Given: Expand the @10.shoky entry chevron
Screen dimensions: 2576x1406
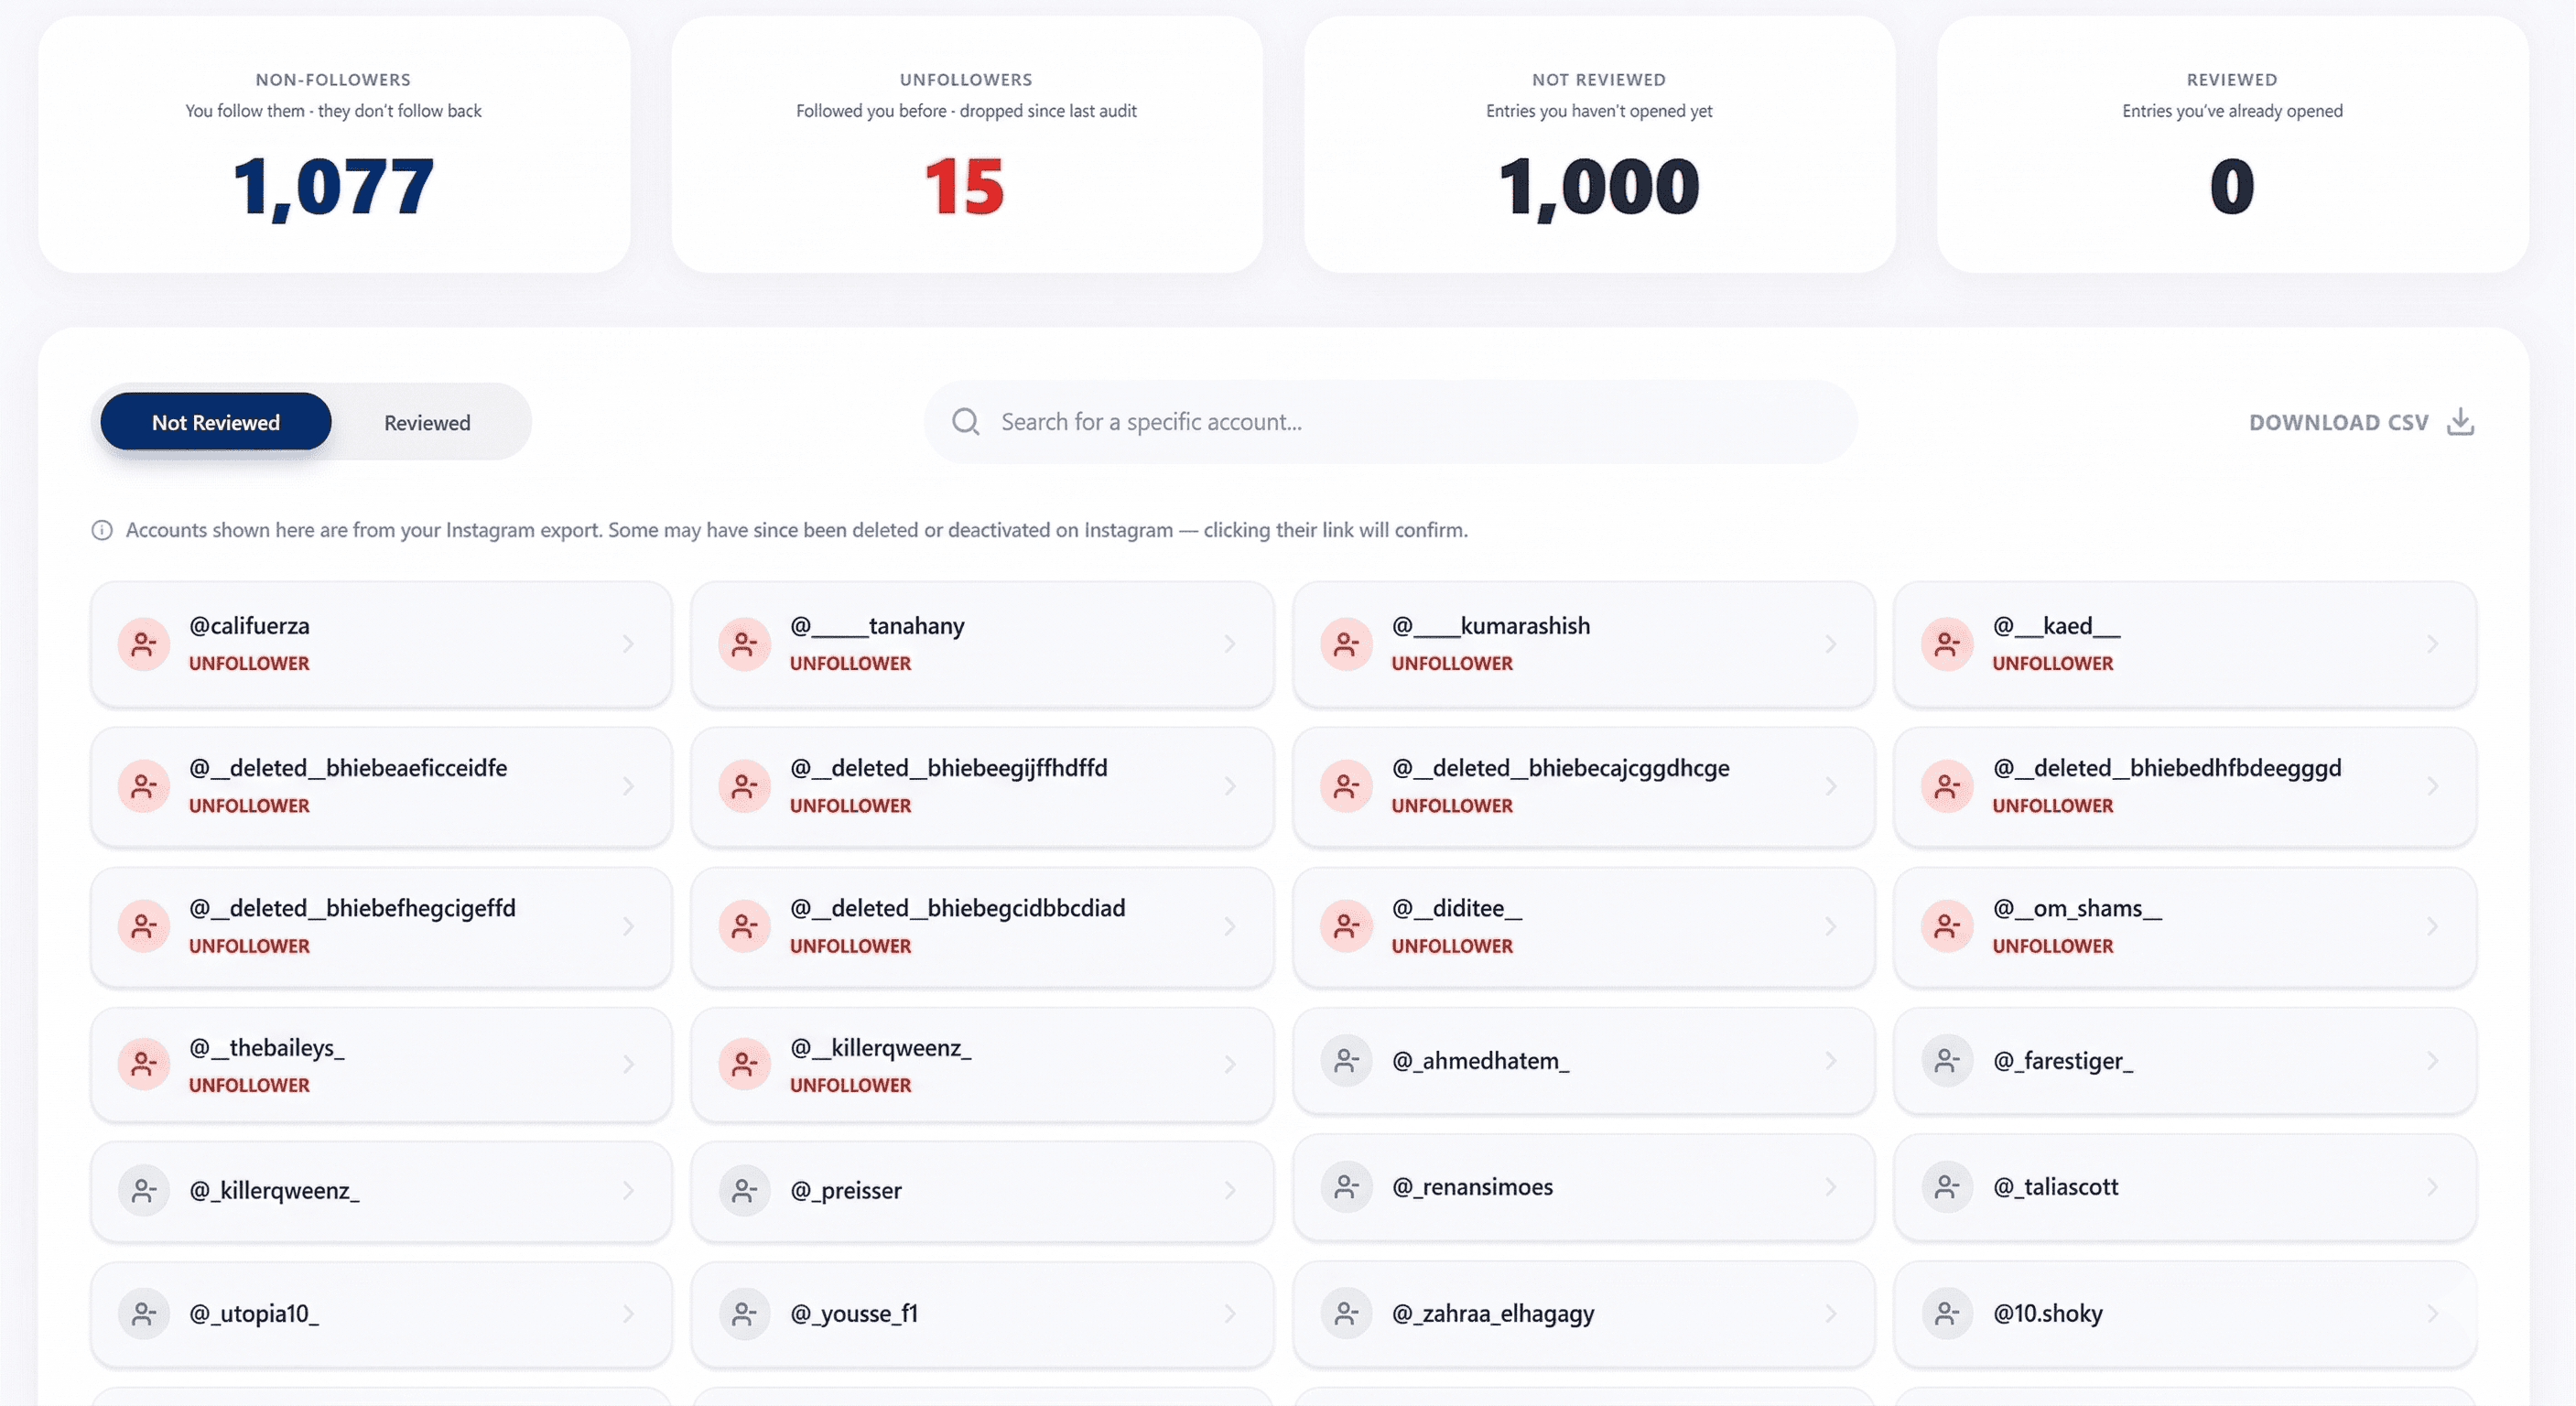Looking at the screenshot, I should [2434, 1313].
